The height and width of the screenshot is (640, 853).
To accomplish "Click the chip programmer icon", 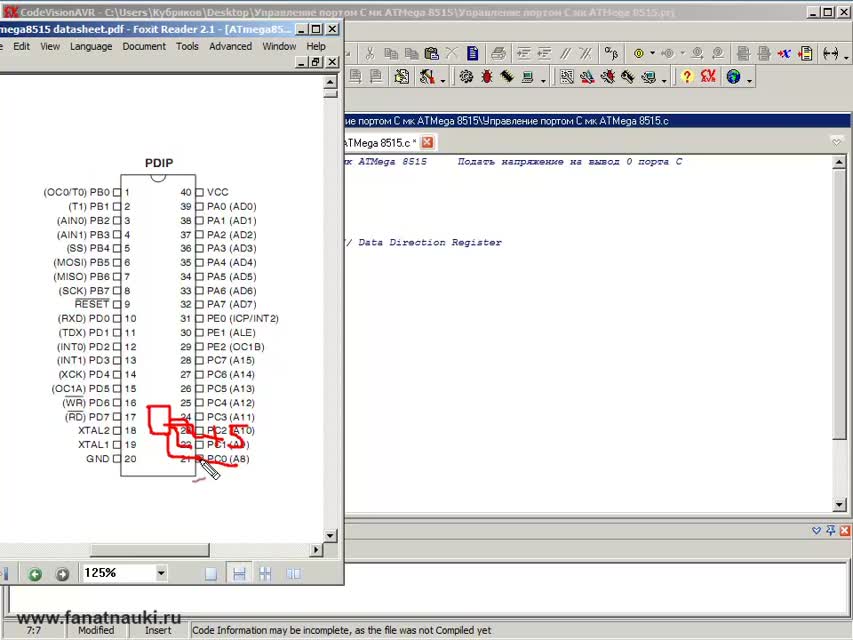I will (x=507, y=77).
